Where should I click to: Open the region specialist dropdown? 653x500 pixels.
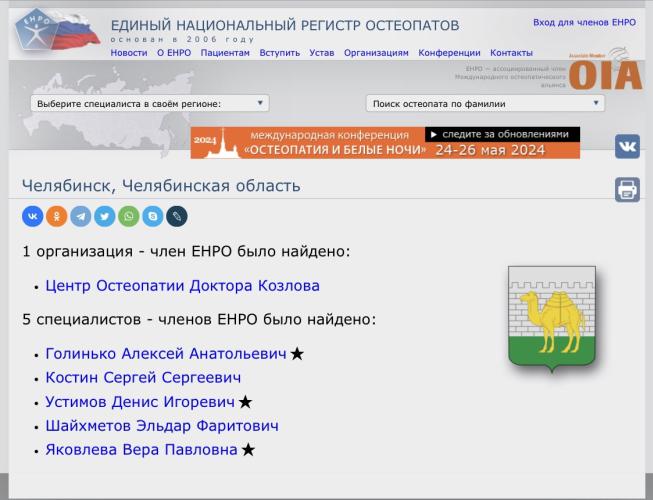point(150,104)
